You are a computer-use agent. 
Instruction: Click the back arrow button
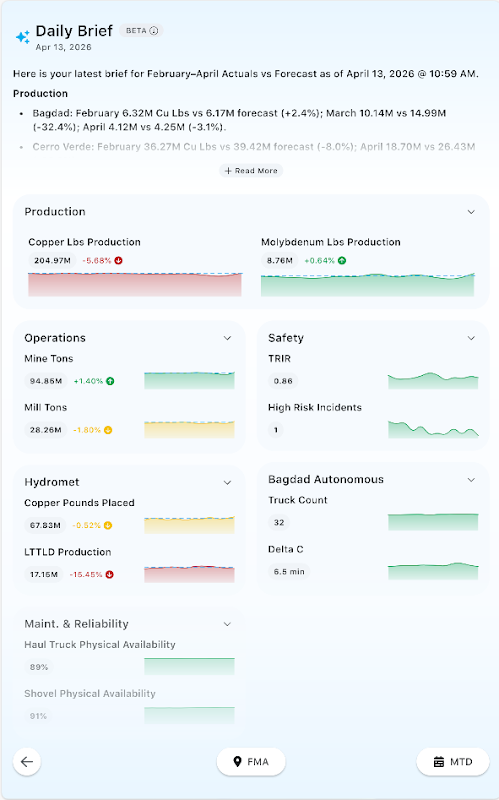coord(27,762)
